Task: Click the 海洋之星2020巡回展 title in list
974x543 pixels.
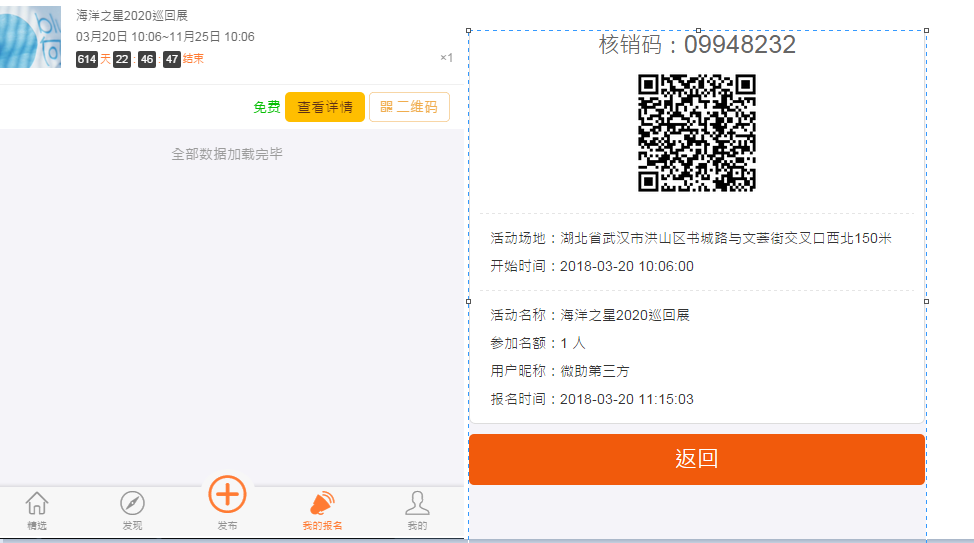Action: pyautogui.click(x=132, y=16)
